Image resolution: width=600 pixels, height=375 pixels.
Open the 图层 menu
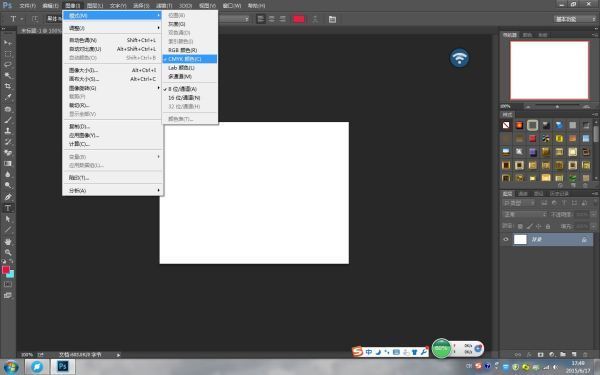point(95,6)
